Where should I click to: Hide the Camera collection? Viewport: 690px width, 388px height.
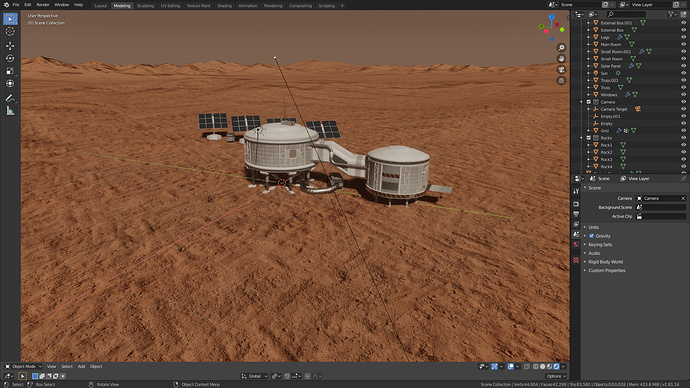(683, 102)
